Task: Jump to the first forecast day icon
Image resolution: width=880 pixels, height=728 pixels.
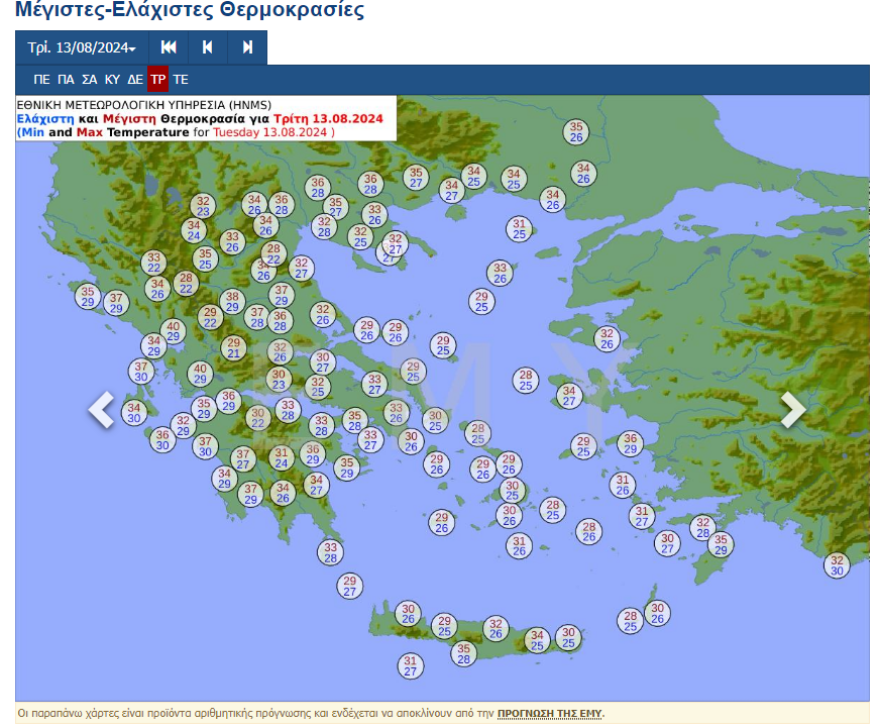Action: tap(169, 47)
